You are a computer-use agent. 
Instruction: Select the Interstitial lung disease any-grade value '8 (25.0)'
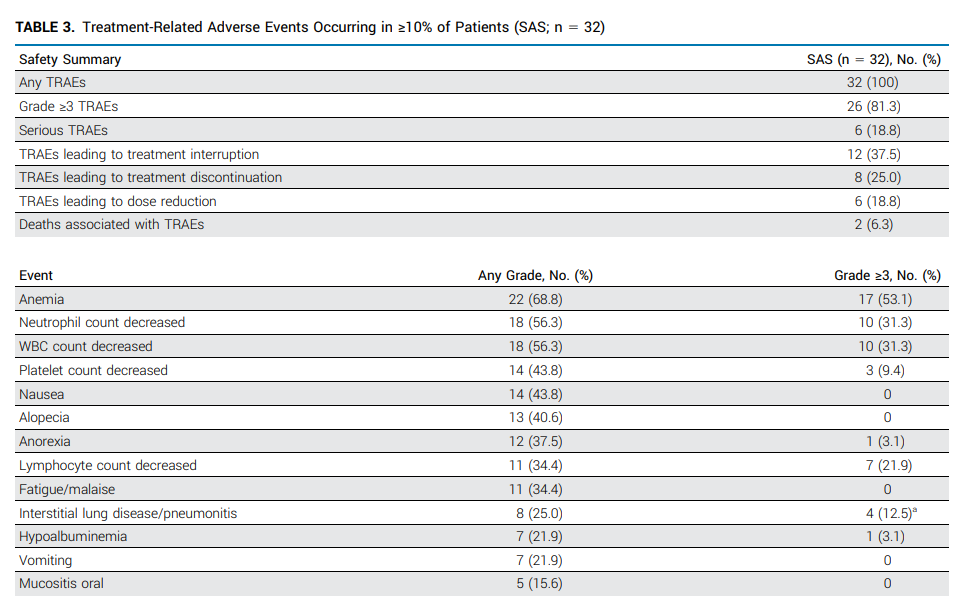540,514
